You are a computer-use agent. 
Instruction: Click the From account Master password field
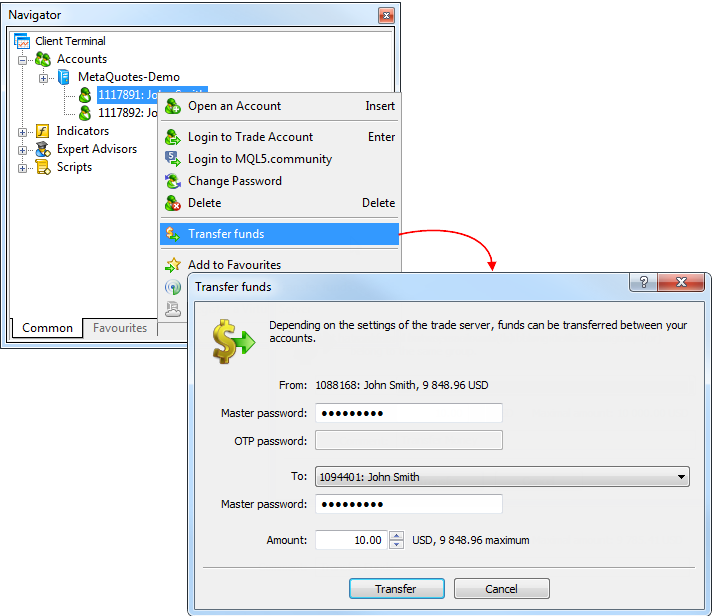[x=409, y=413]
